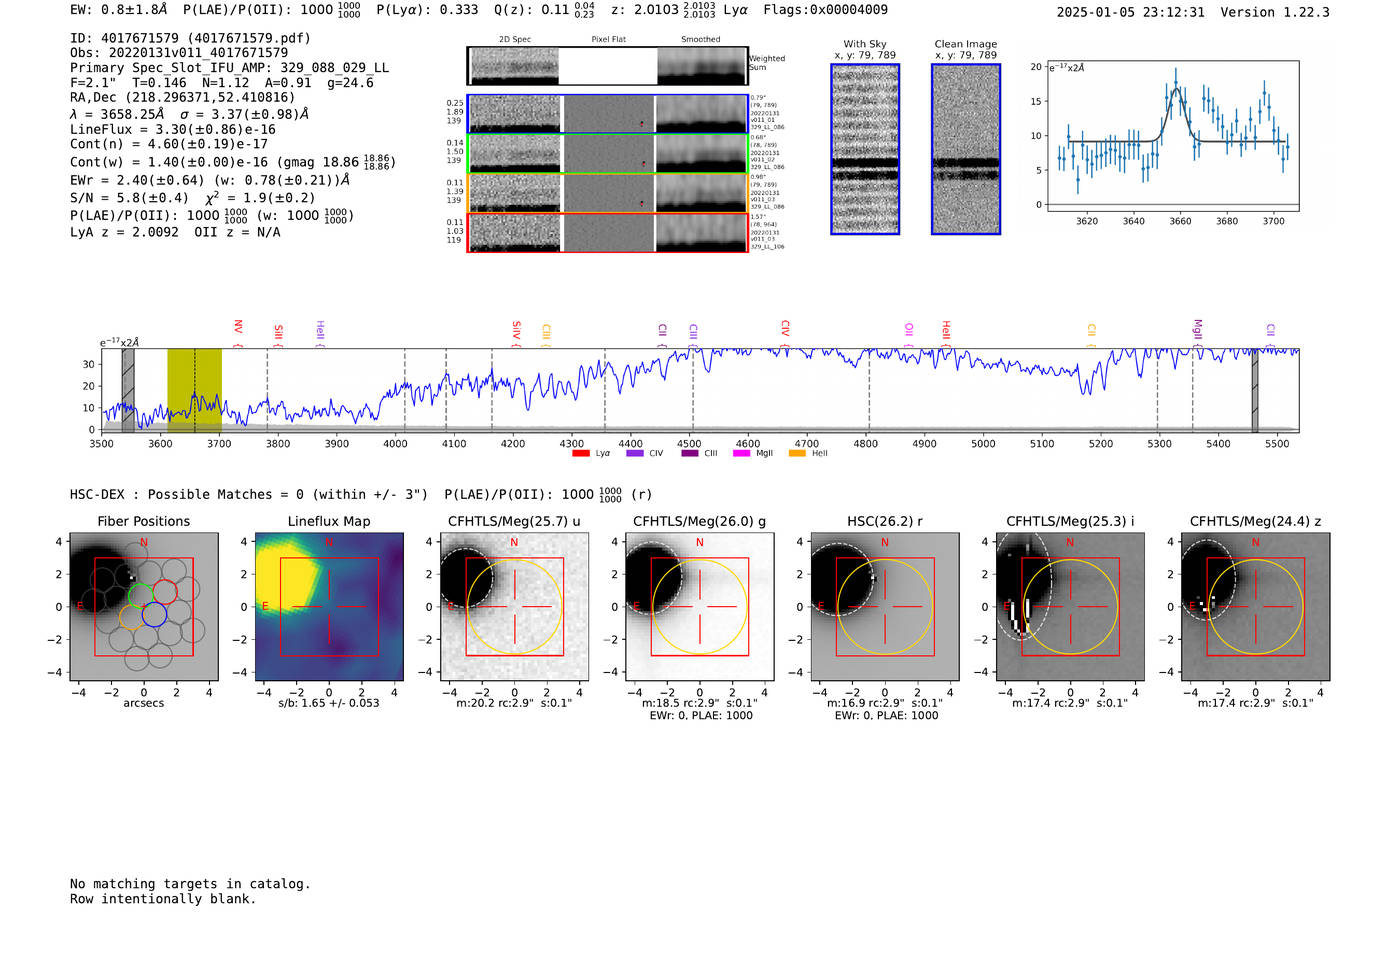Click the SiII line marker label
Screen dimensions: 1400x953
coord(279,334)
